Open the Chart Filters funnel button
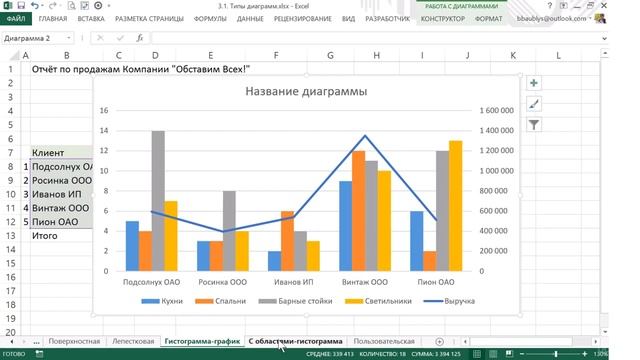The width and height of the screenshot is (640, 360). [534, 125]
